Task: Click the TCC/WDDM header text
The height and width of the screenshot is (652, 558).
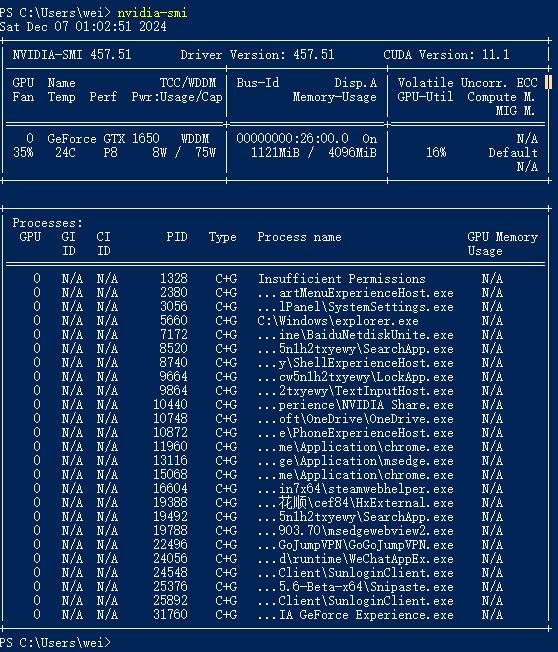Action: coord(188,83)
